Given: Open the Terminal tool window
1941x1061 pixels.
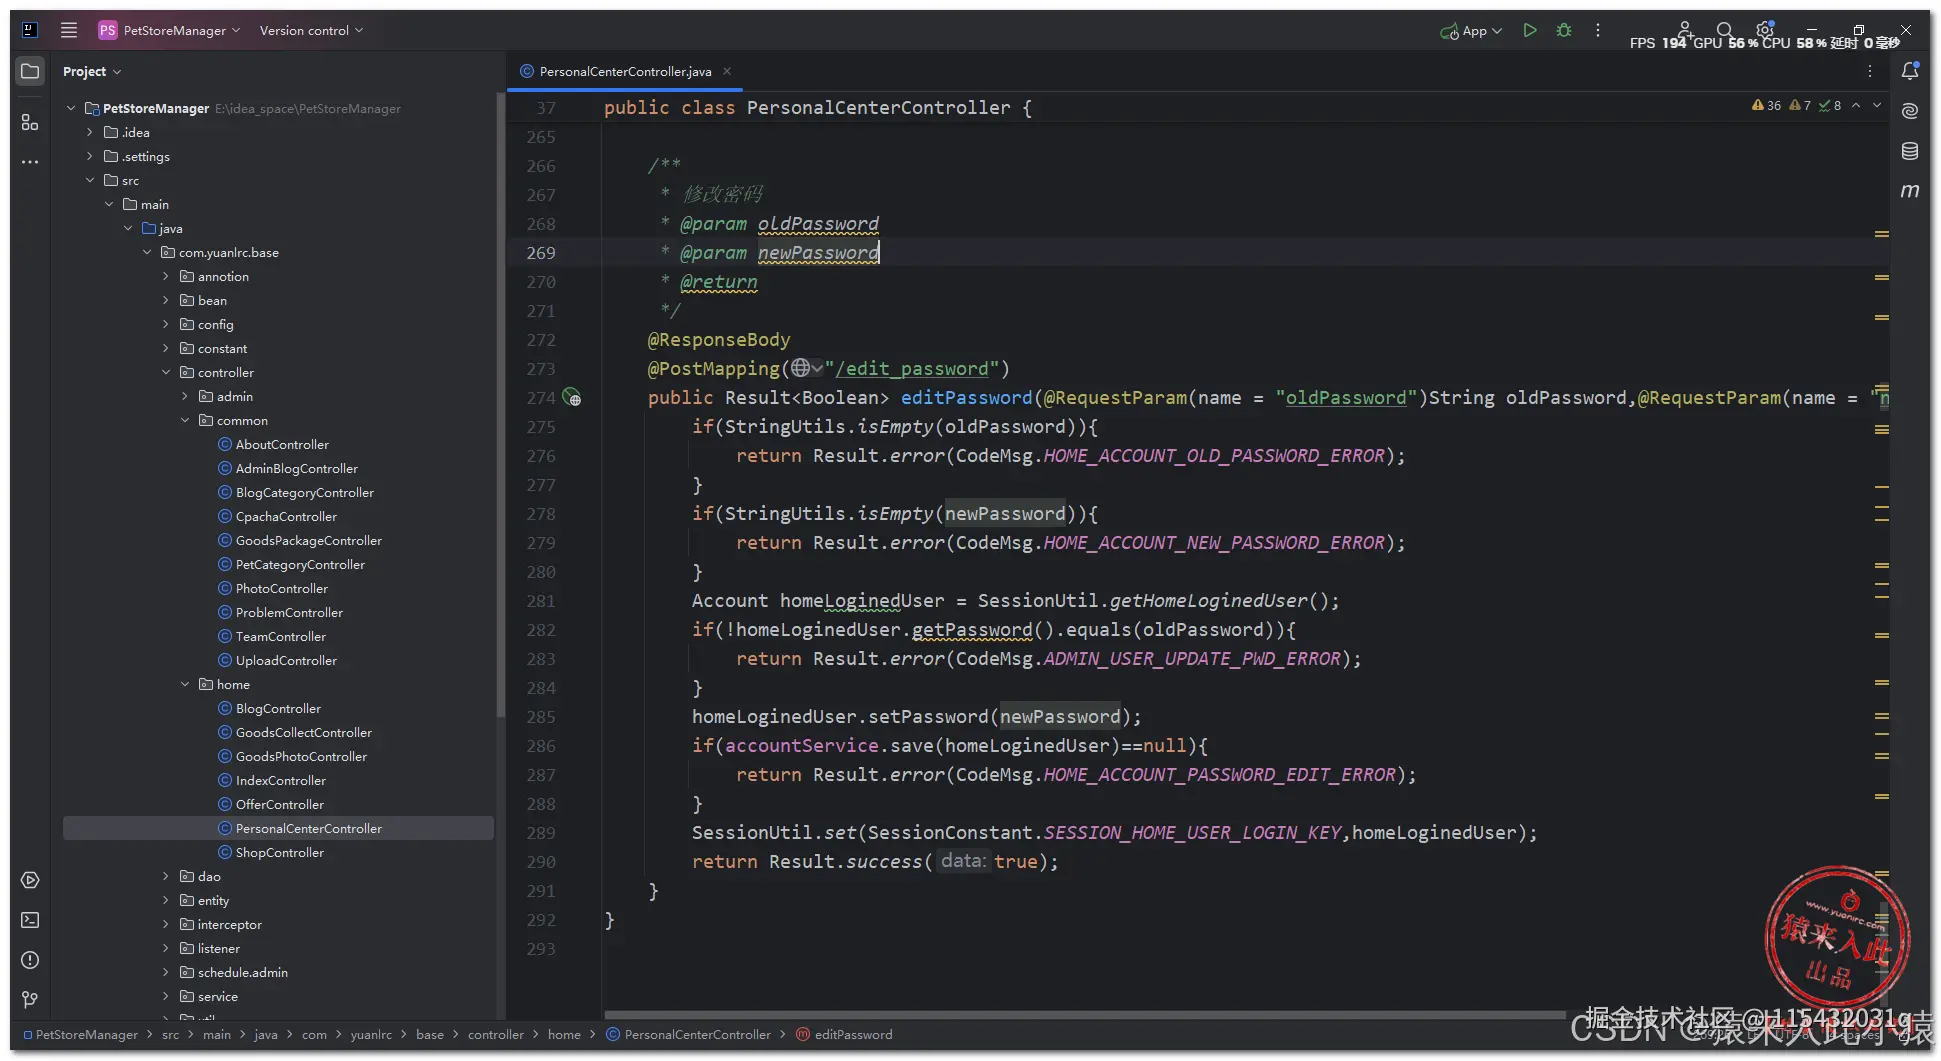Looking at the screenshot, I should point(30,920).
